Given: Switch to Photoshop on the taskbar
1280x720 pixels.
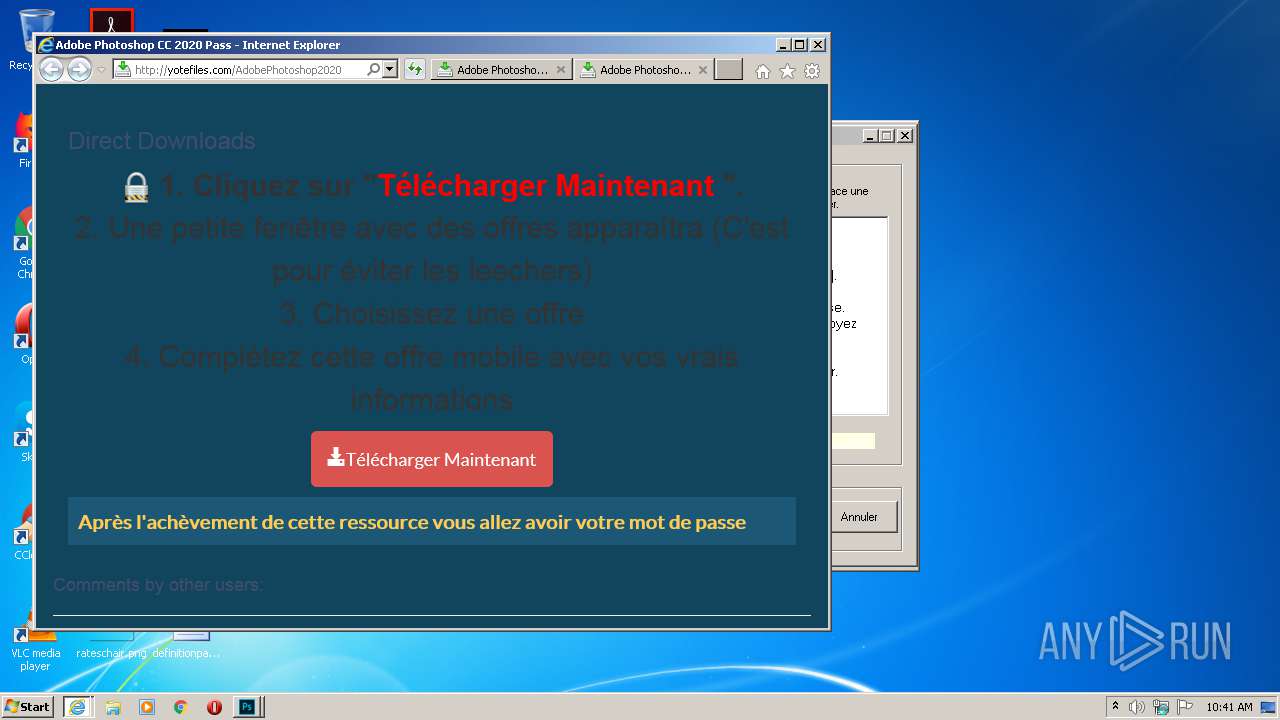Looking at the screenshot, I should pyautogui.click(x=247, y=707).
